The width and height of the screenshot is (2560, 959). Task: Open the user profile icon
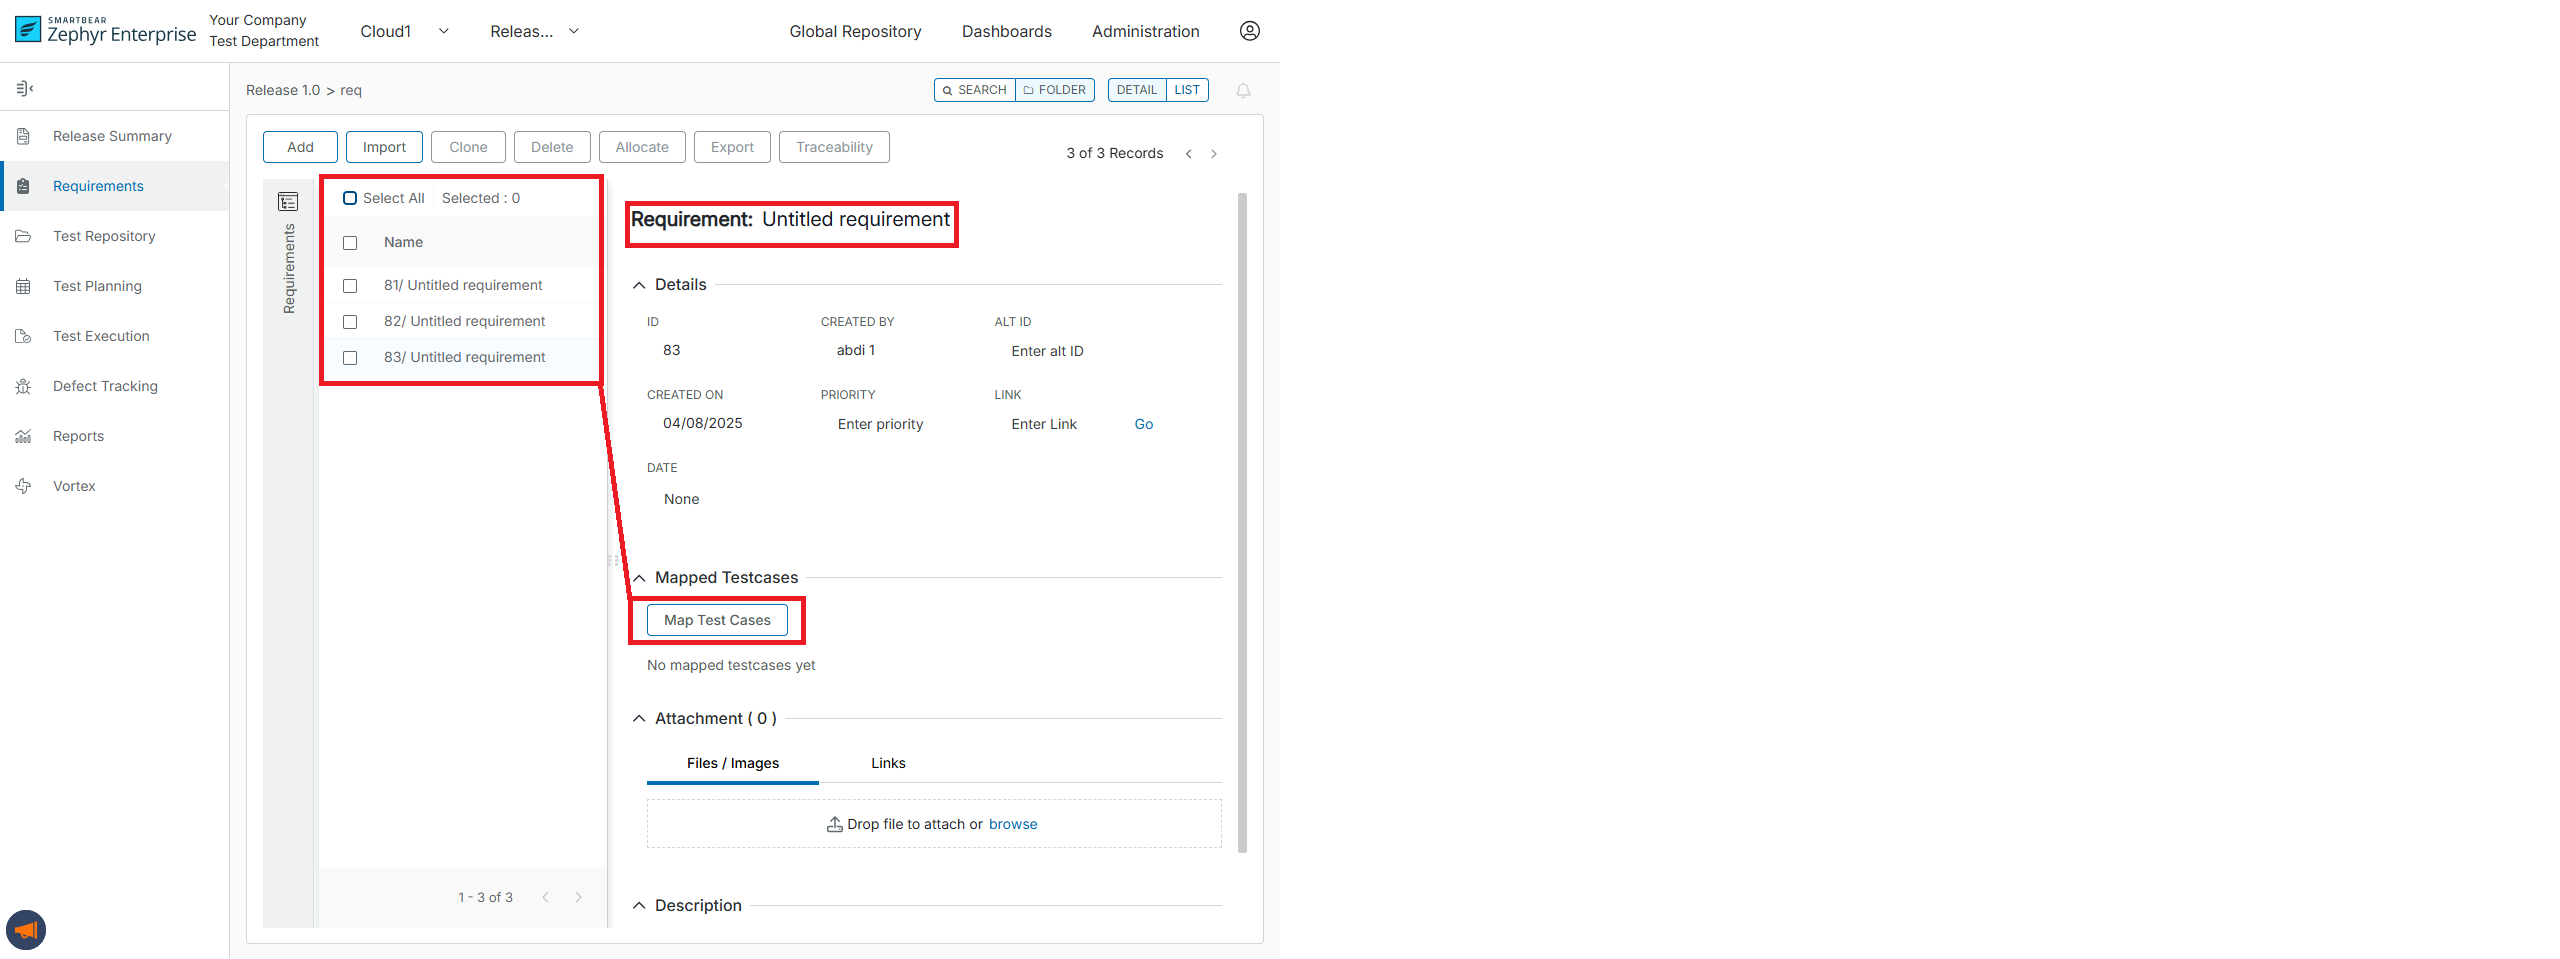pos(1249,31)
